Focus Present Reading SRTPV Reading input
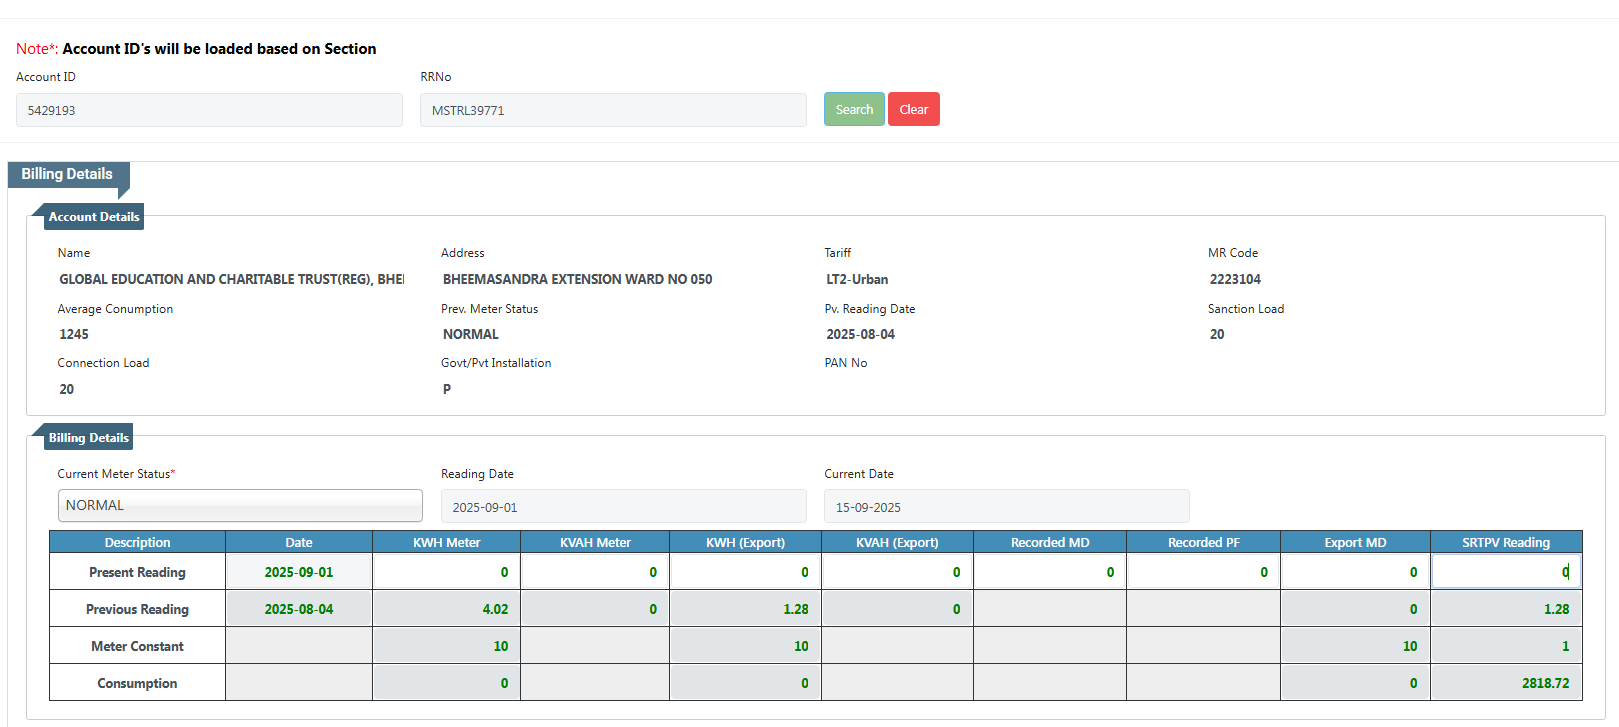 (x=1505, y=572)
